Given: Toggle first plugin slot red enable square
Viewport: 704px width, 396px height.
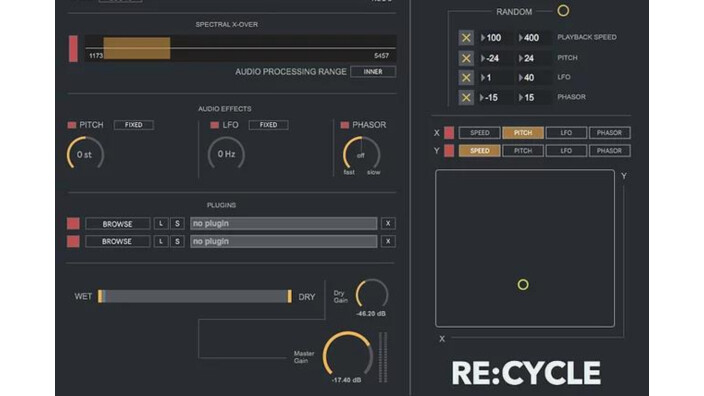Looking at the screenshot, I should (x=73, y=224).
